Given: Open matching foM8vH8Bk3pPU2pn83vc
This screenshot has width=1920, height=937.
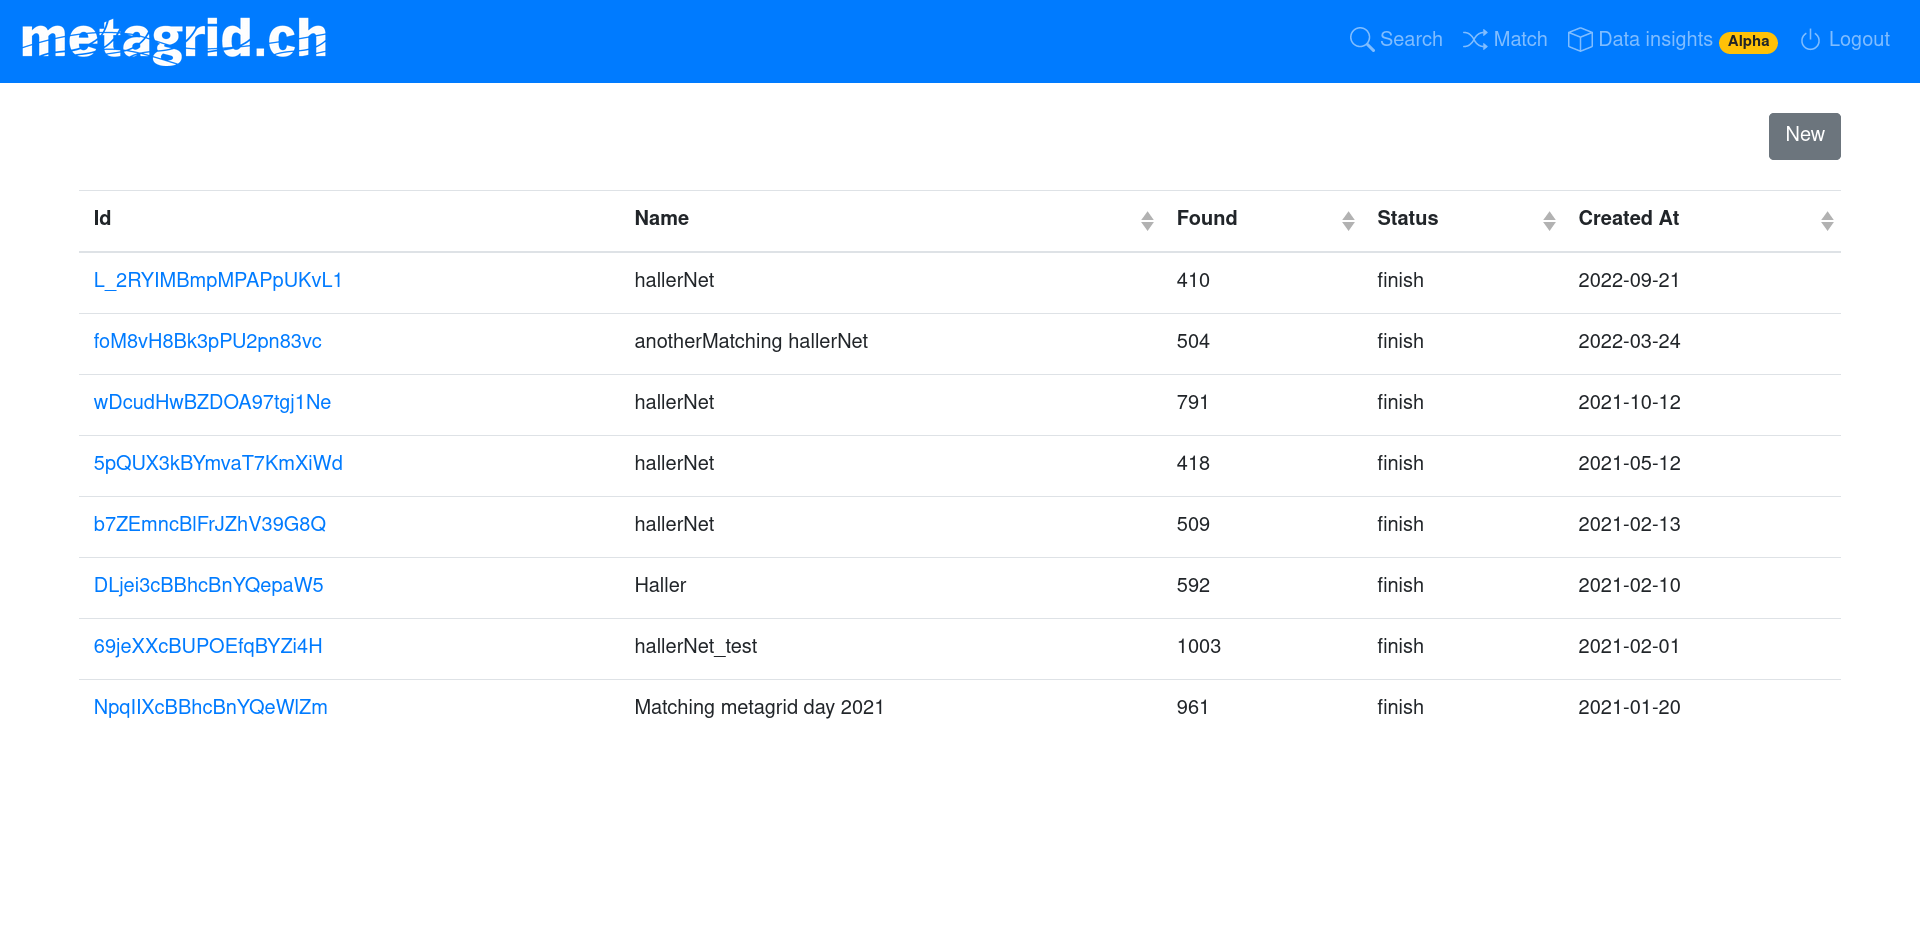Looking at the screenshot, I should [x=207, y=342].
